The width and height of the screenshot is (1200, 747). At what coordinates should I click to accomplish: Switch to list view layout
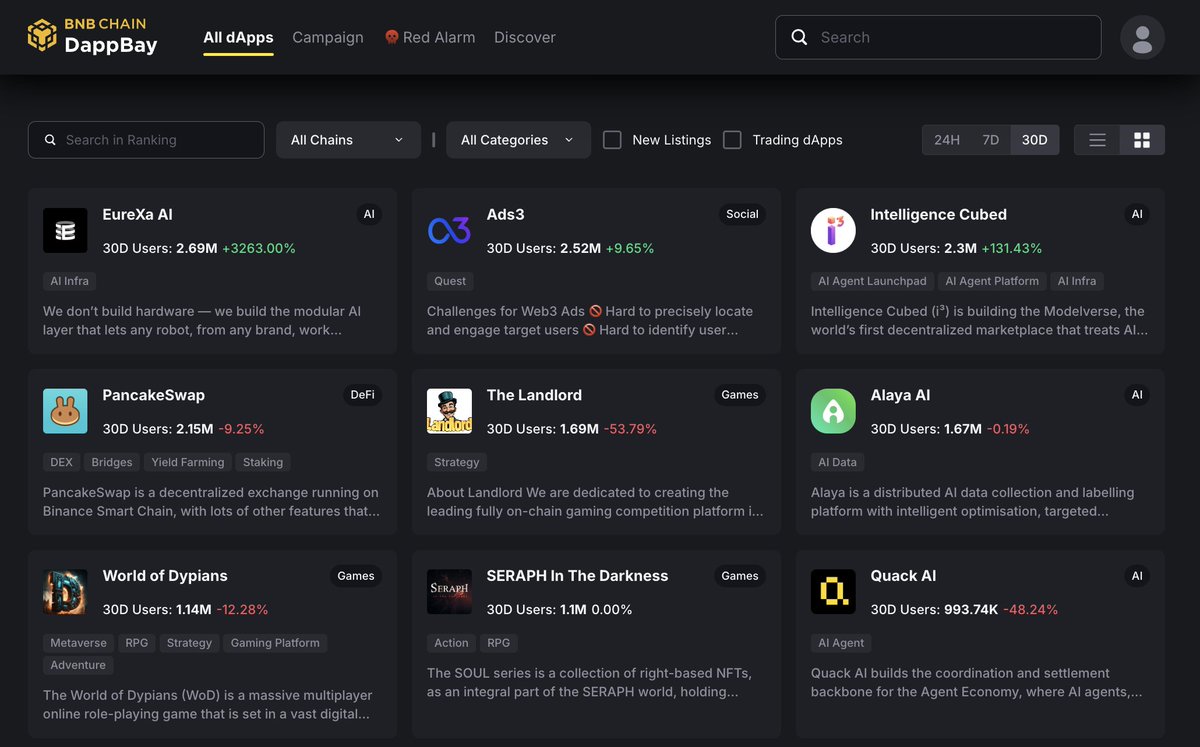[1097, 140]
